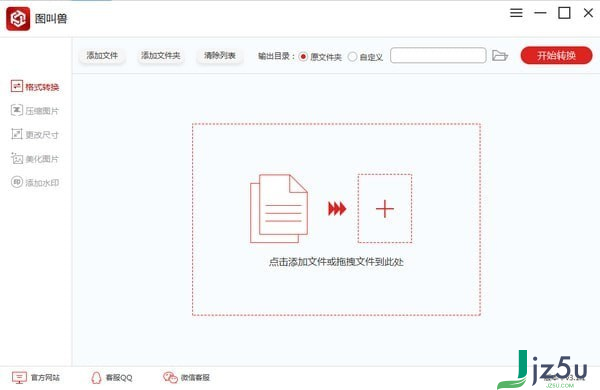The width and height of the screenshot is (600, 390).
Task: Click the 图叫兽 app logo
Action: (18, 18)
